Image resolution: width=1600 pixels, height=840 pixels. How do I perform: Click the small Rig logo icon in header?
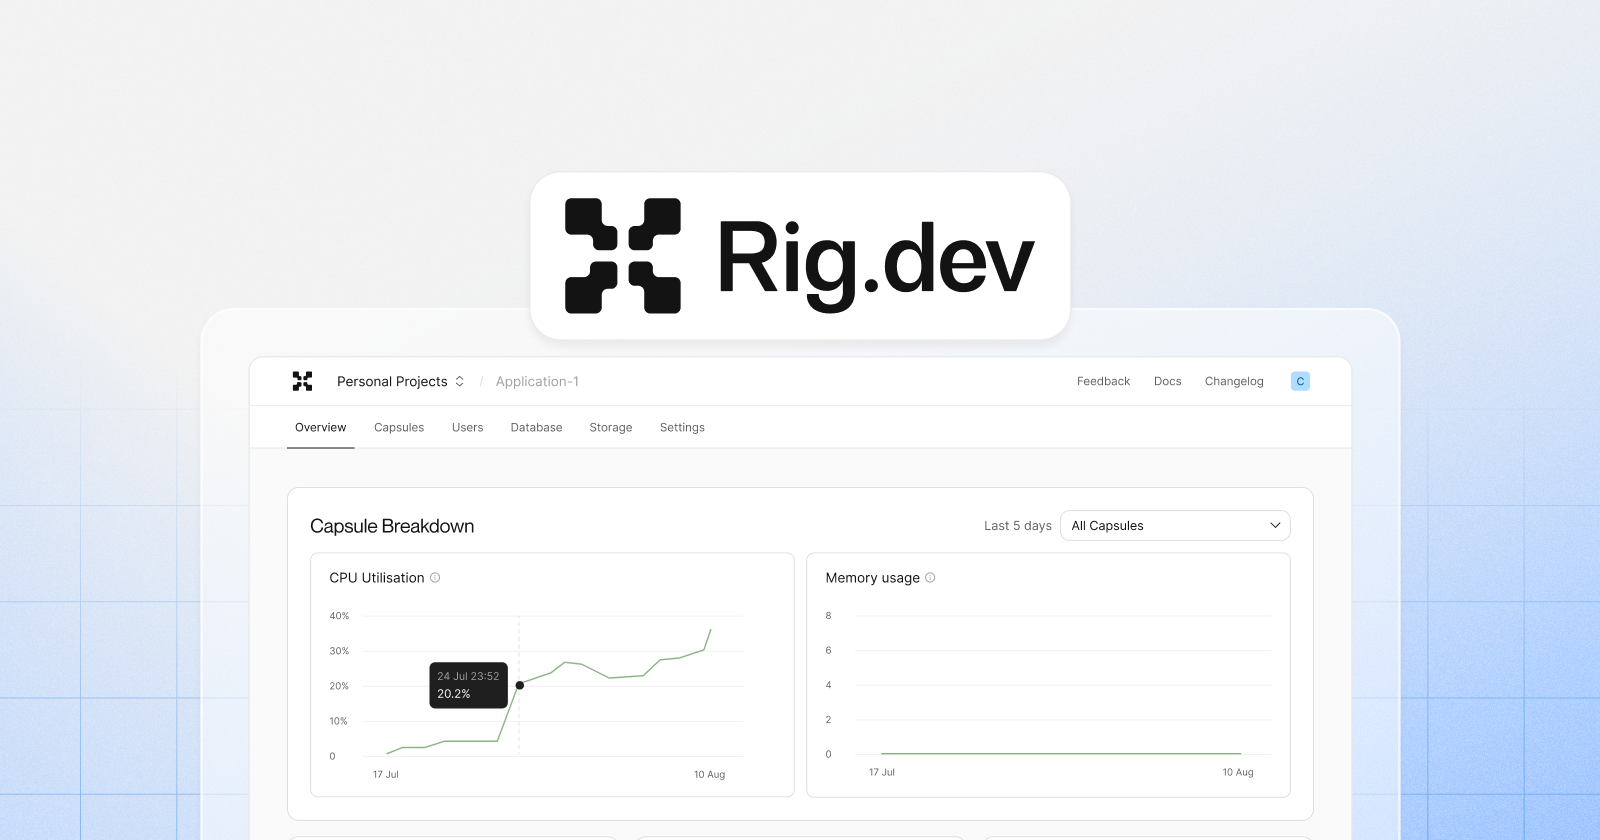(302, 381)
